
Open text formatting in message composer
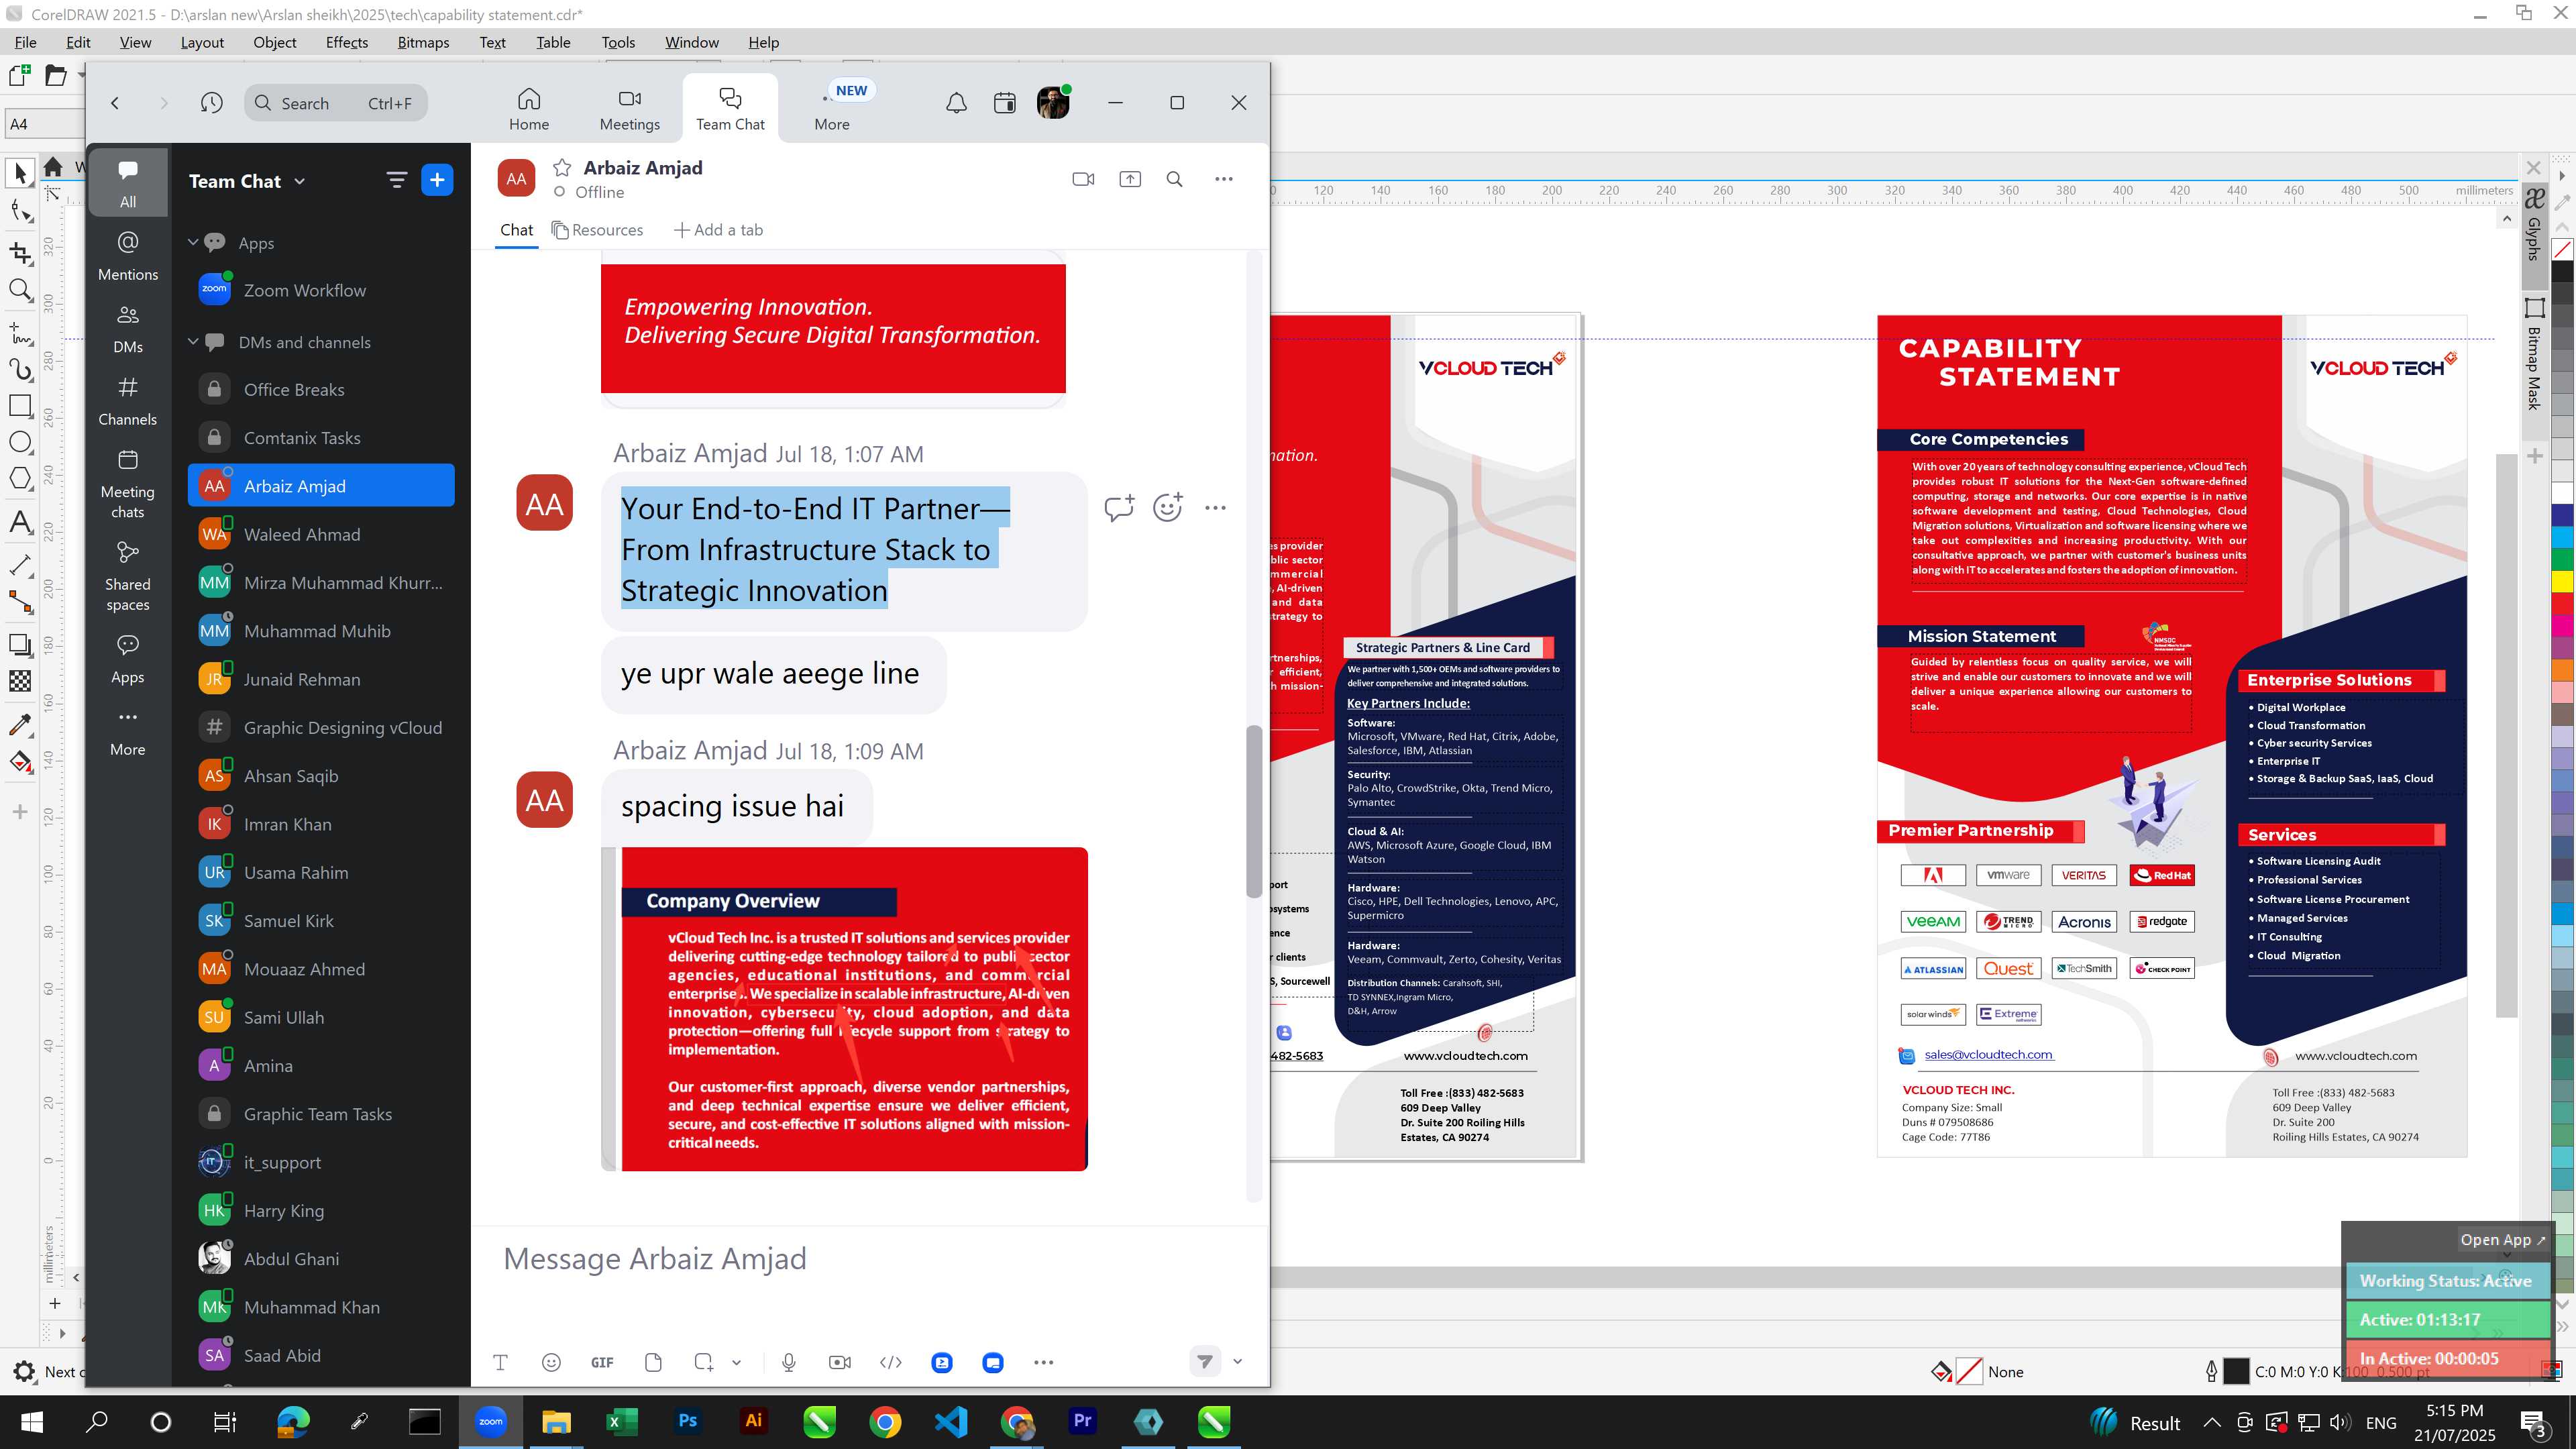(x=501, y=1362)
